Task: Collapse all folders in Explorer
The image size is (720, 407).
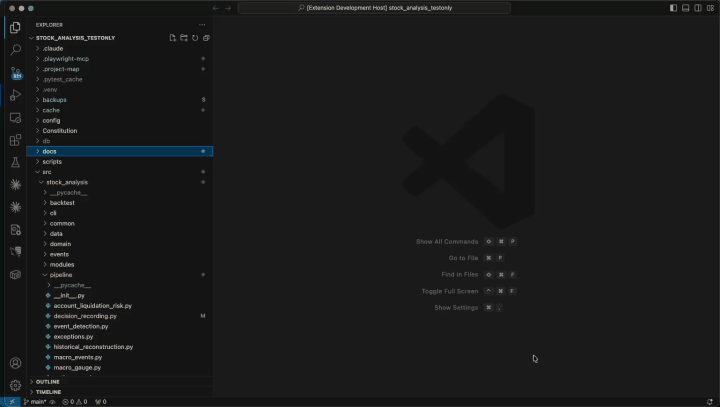Action: pos(206,38)
